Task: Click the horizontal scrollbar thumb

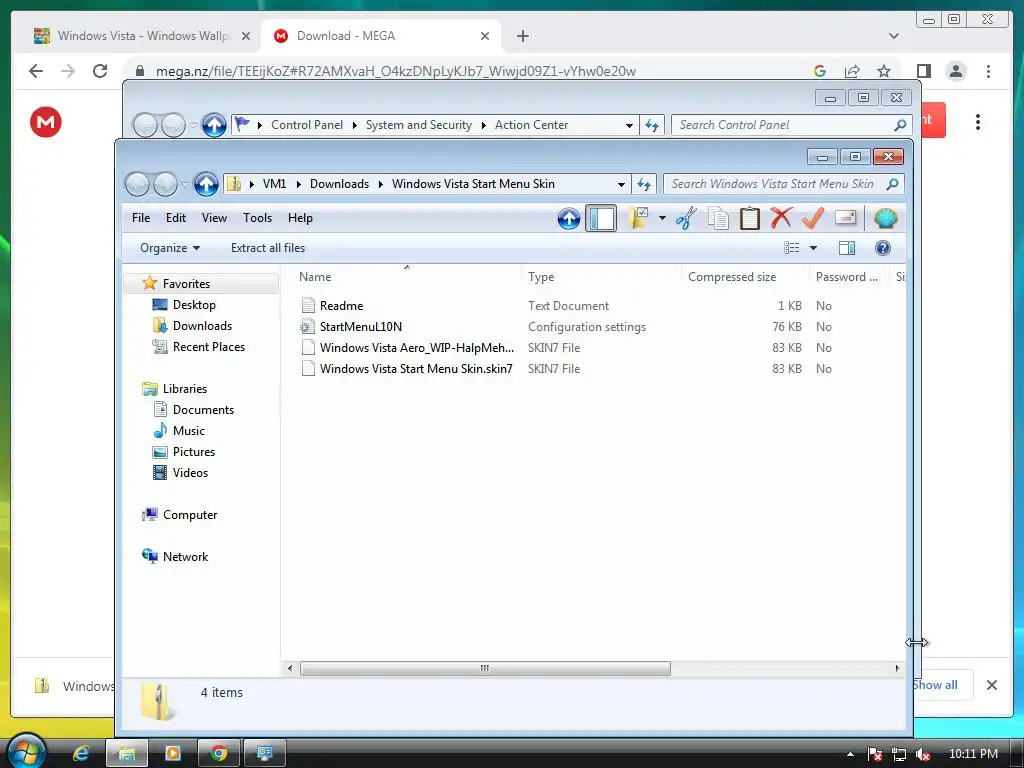Action: pyautogui.click(x=485, y=668)
